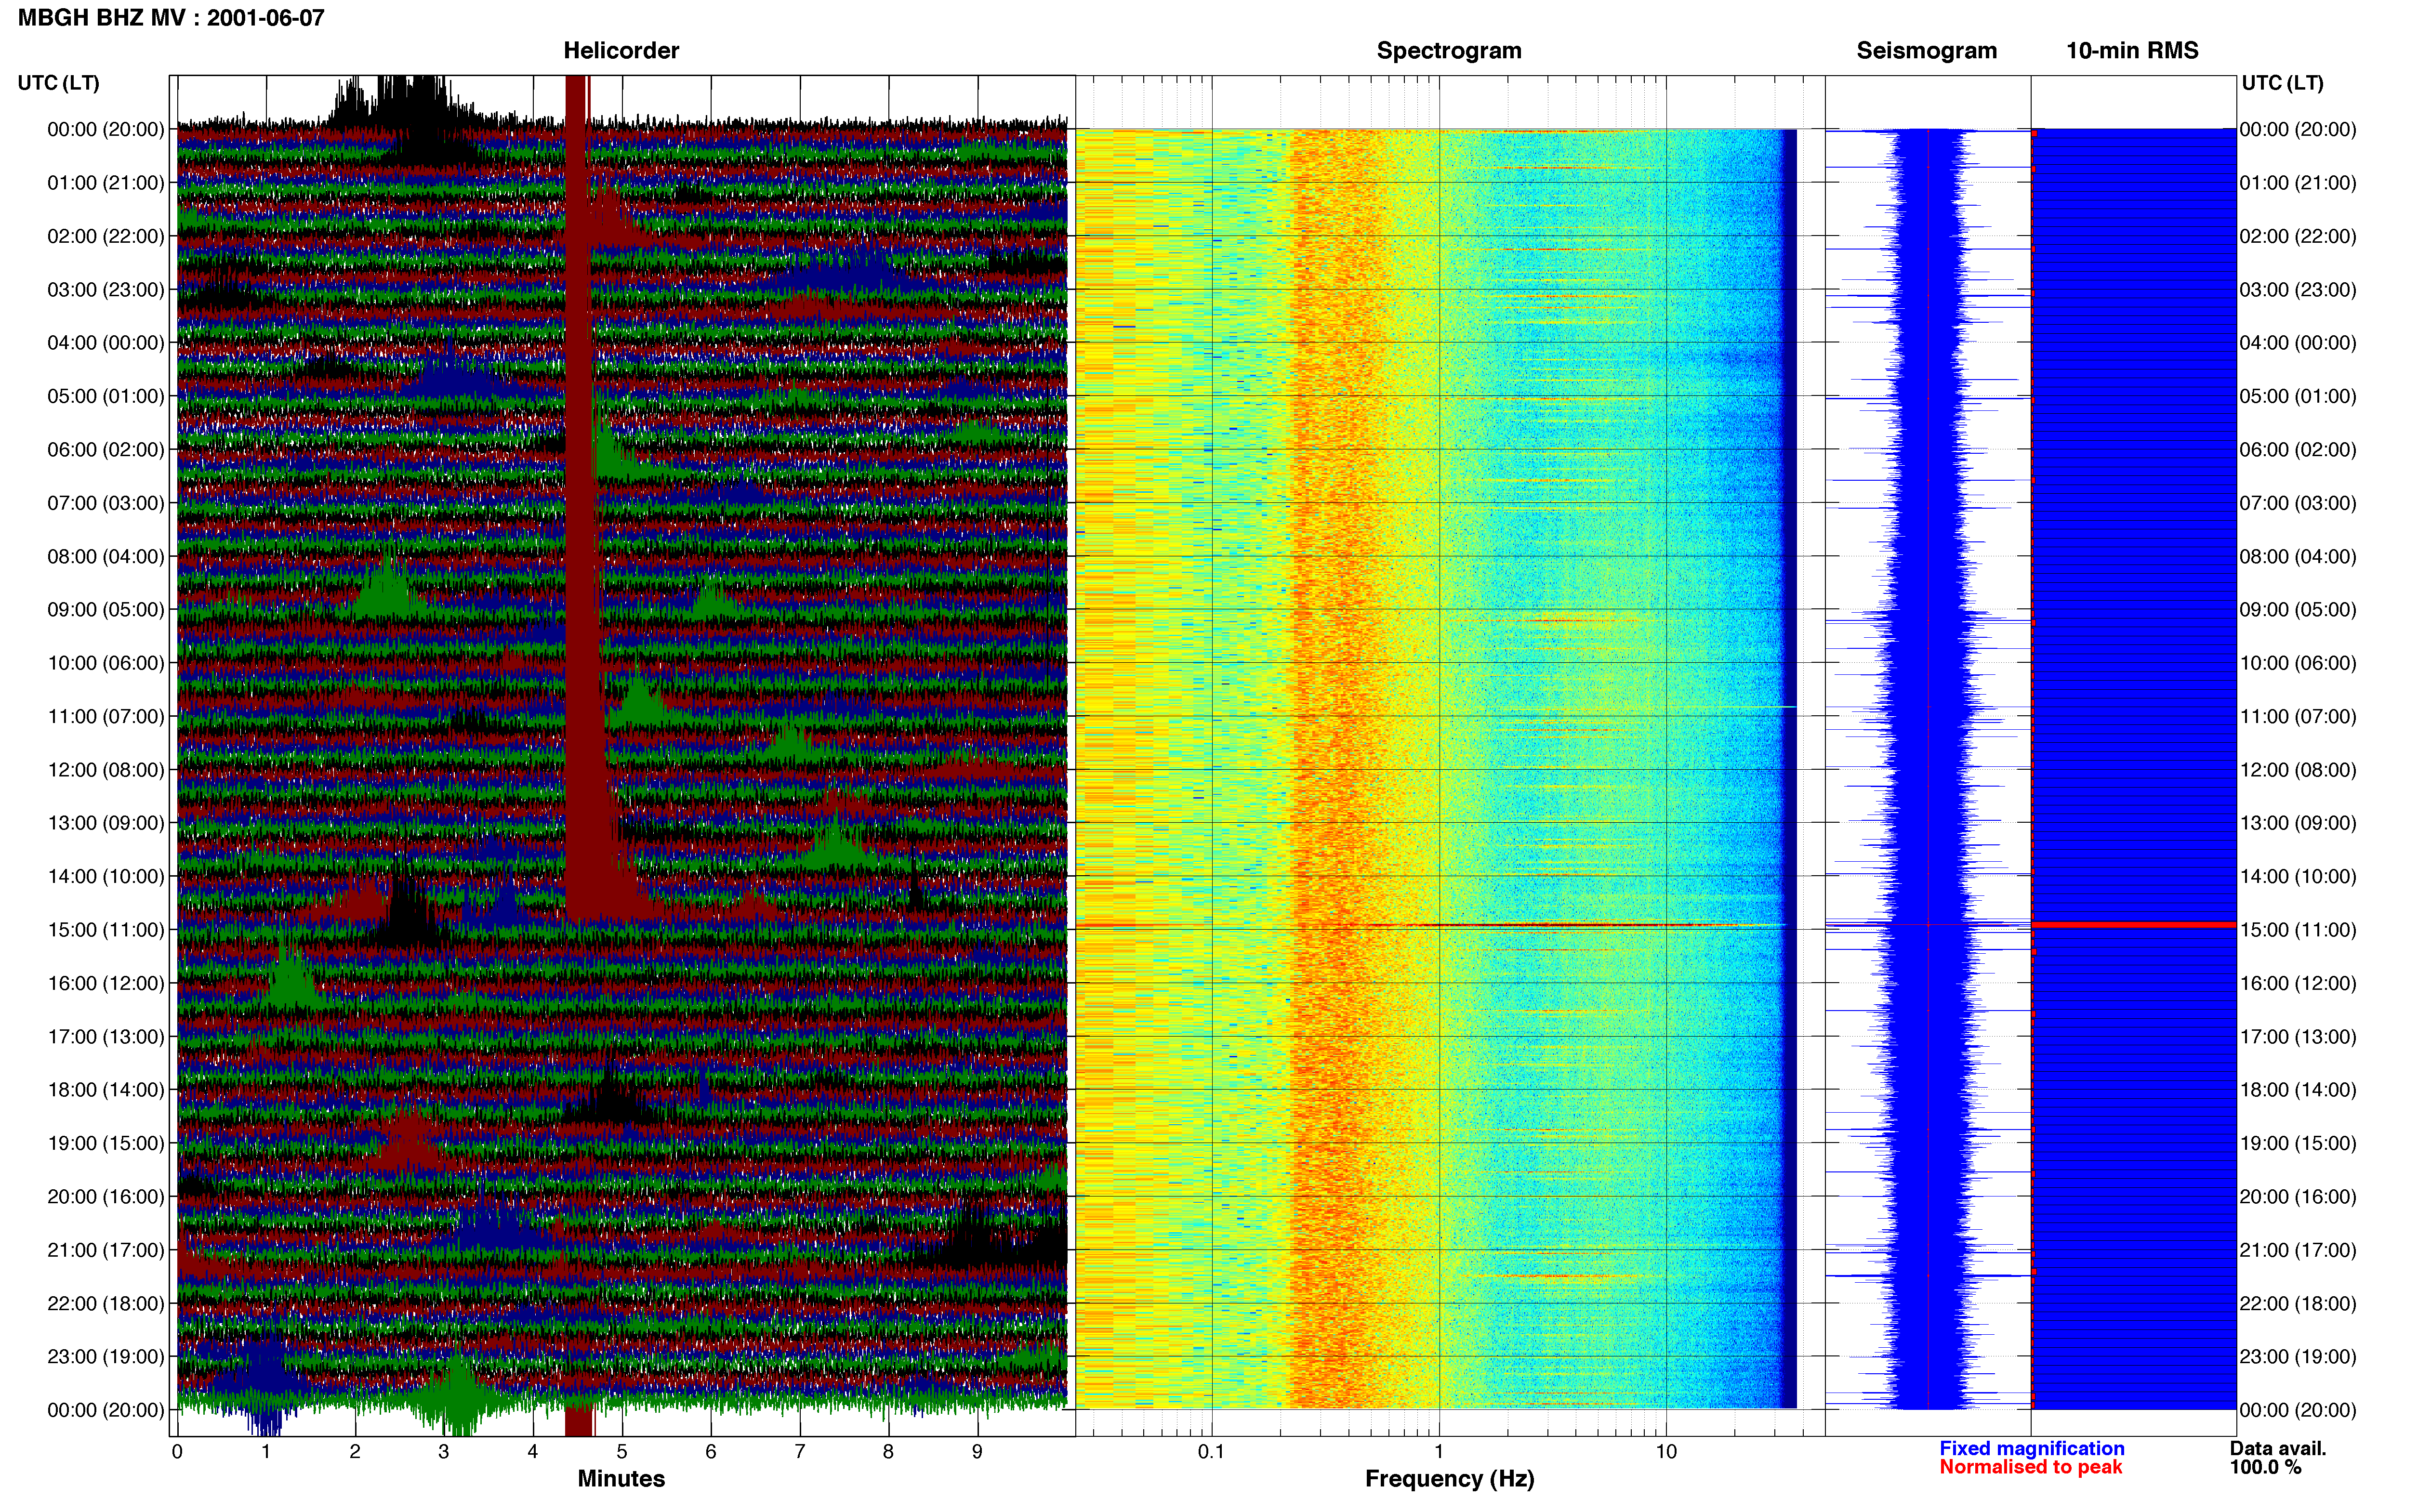The height and width of the screenshot is (1512, 2418).
Task: Click the left 03:00 (23:00) time label
Action: tap(105, 290)
